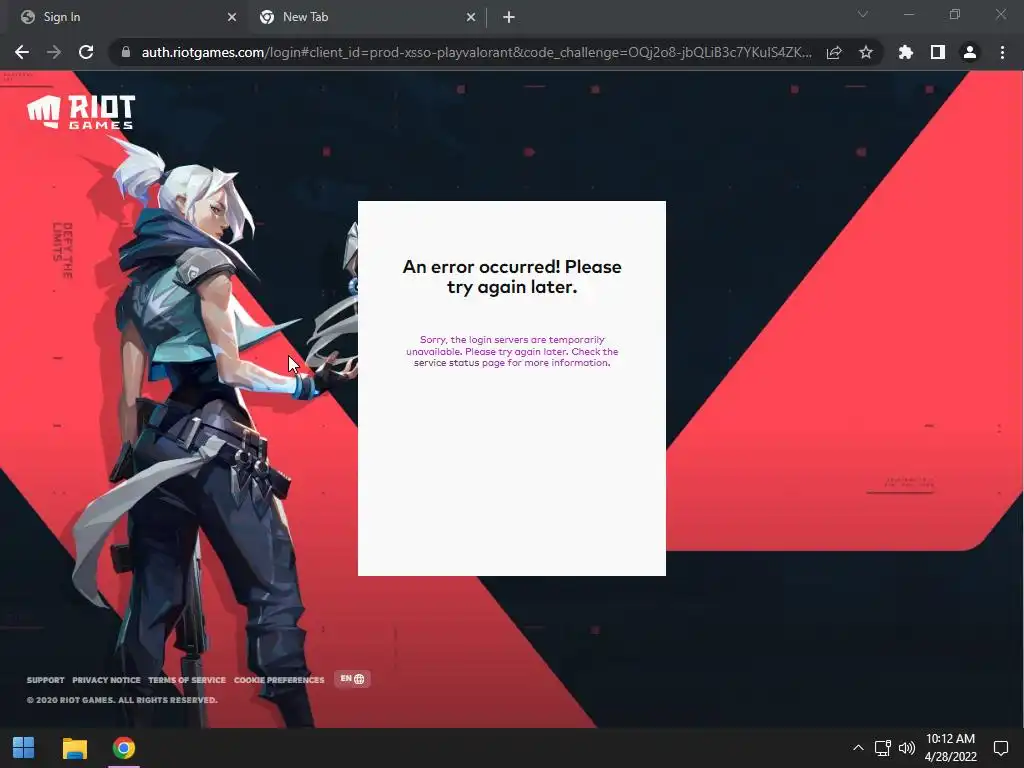Open the Windows Start menu
Viewport: 1024px width, 768px height.
(24, 748)
